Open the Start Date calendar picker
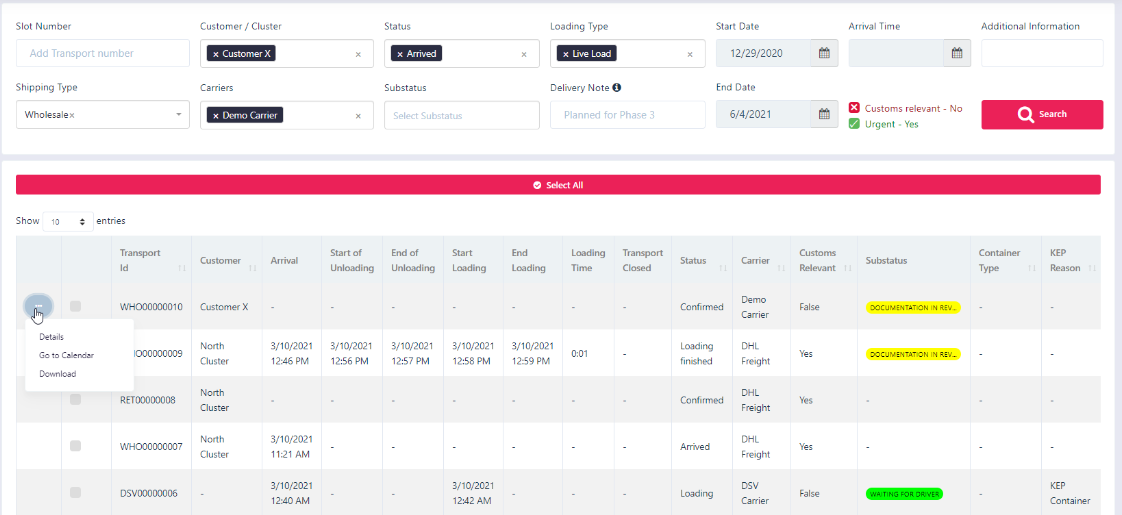Image resolution: width=1122 pixels, height=515 pixels. [x=824, y=53]
